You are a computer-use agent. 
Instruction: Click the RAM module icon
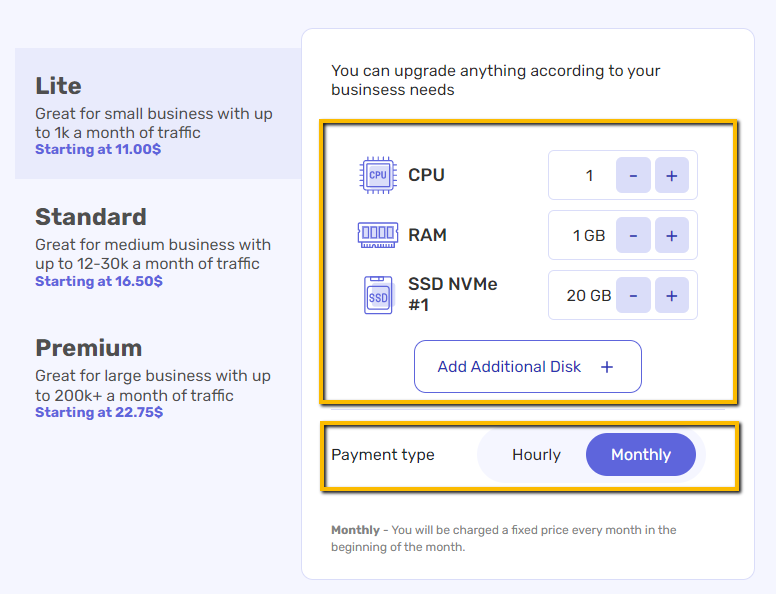[x=378, y=235]
